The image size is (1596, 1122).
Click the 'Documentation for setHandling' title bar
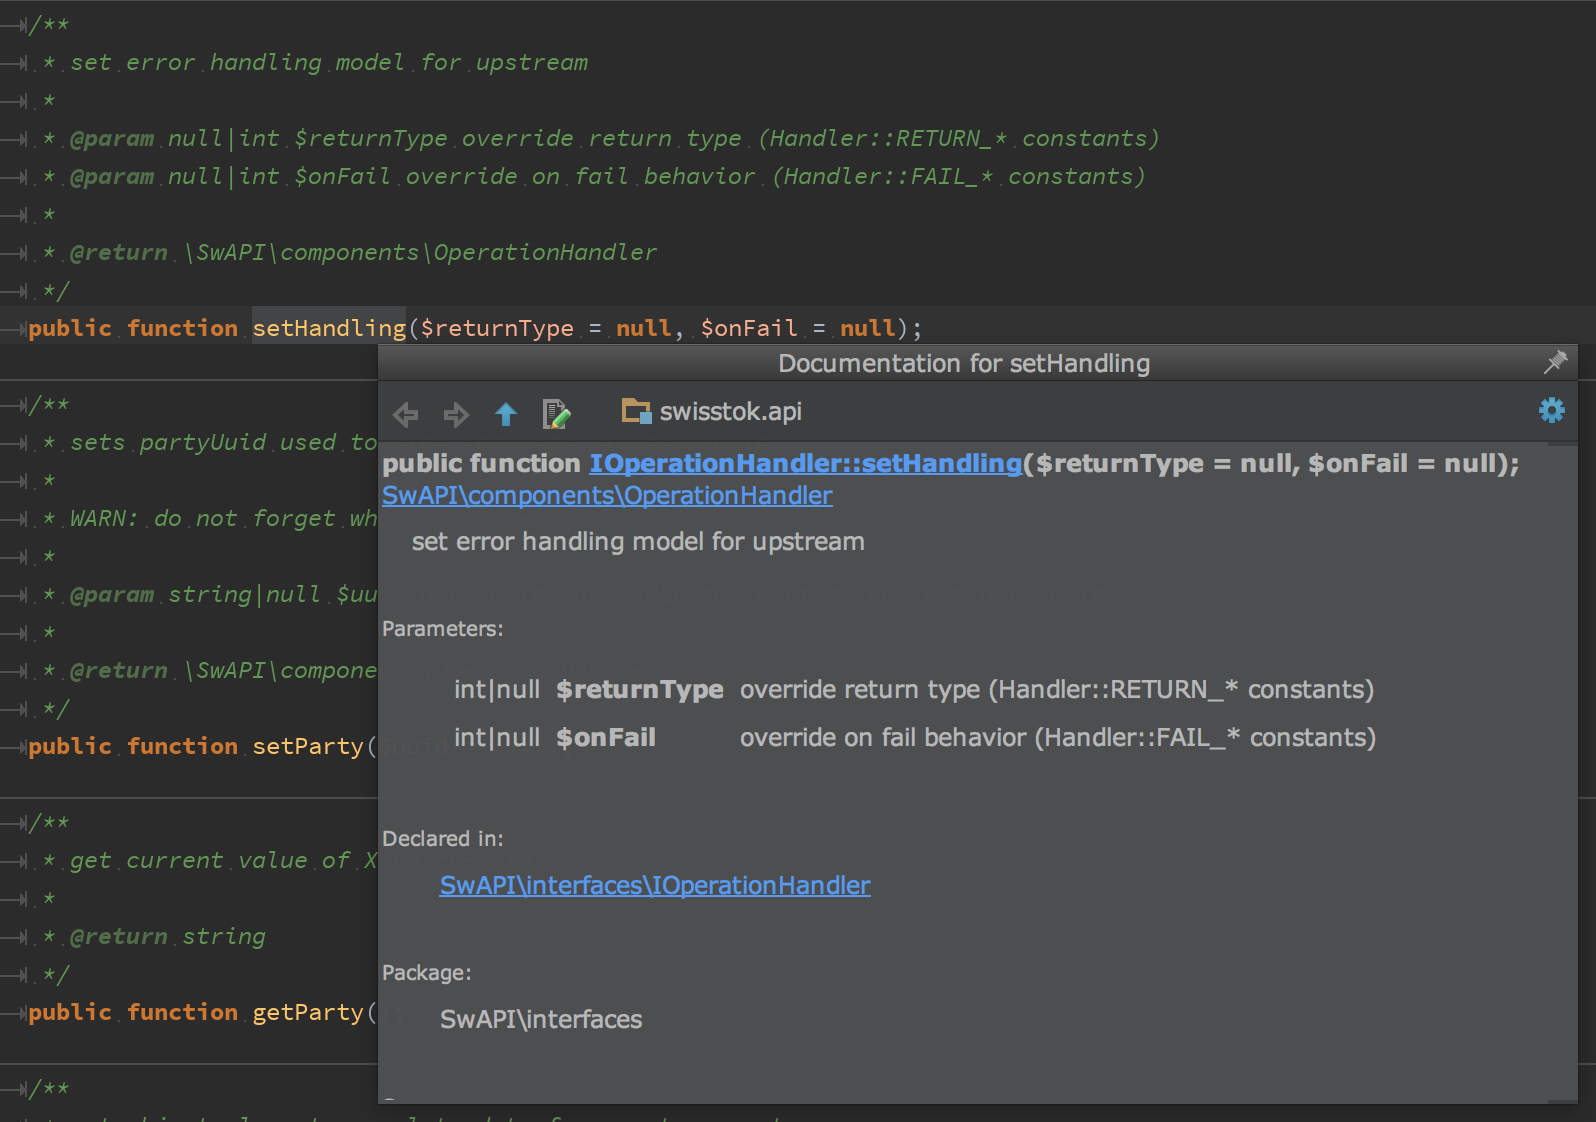click(x=964, y=363)
